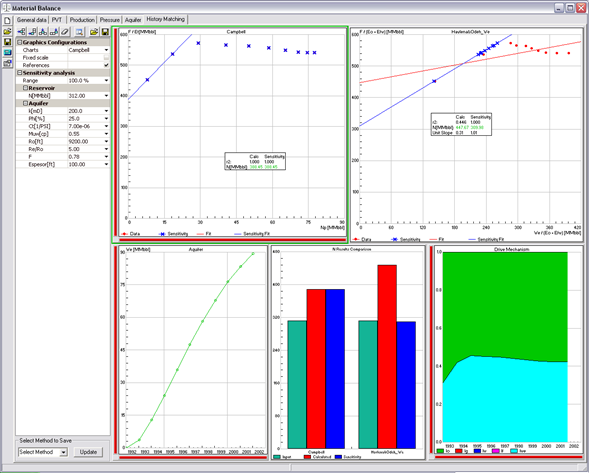Click the green legend swatch in Drive Mechanism chart
This screenshot has width=589, height=473.
click(440, 450)
